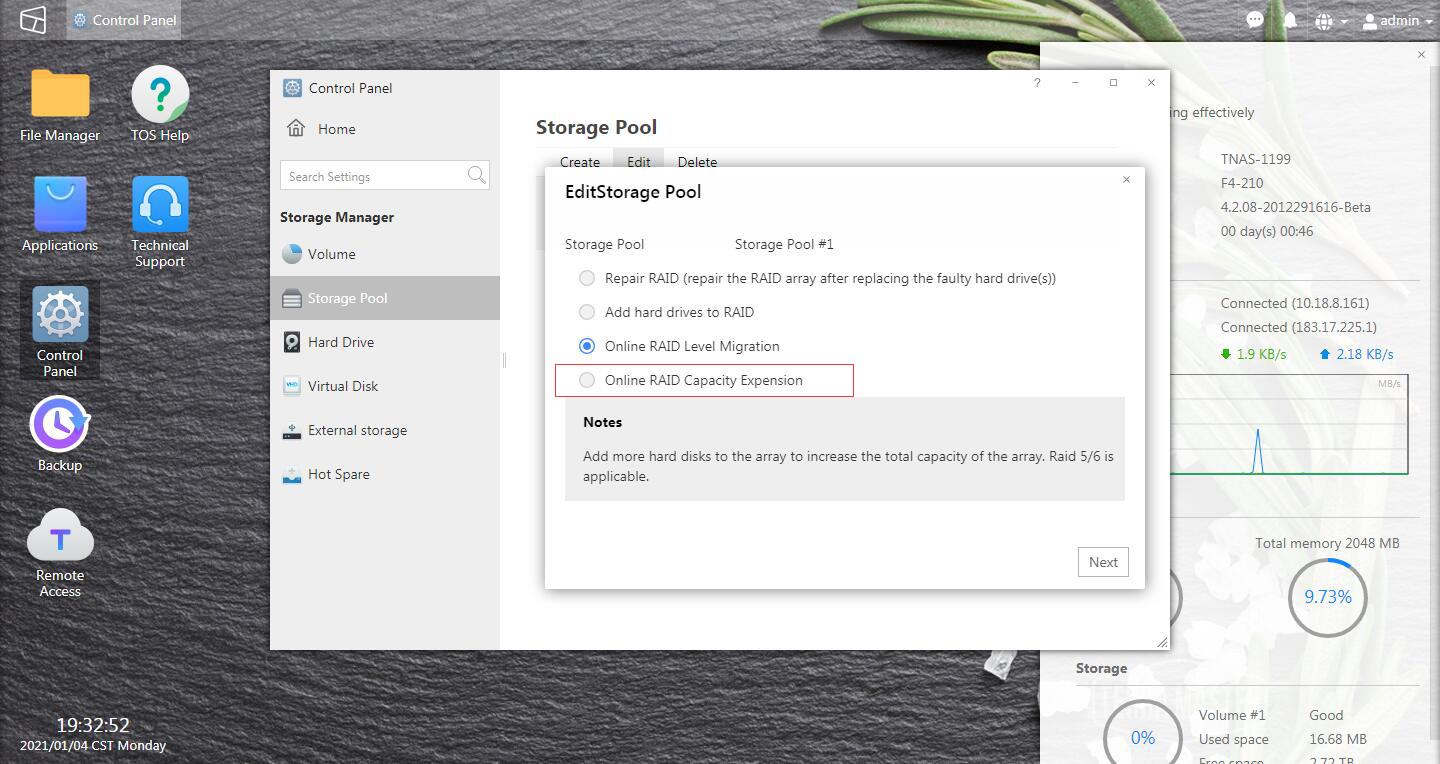Select Add hard drives to RAID option
The image size is (1440, 764).
[x=587, y=312]
